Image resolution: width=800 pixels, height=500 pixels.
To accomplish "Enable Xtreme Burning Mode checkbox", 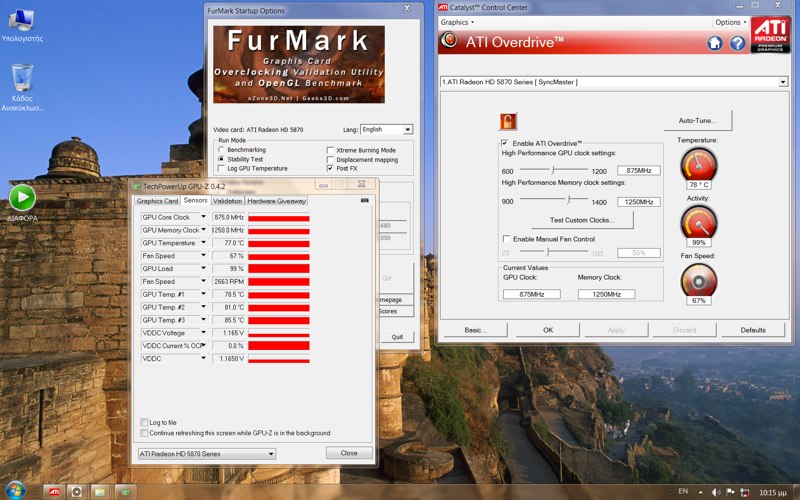I will (x=330, y=150).
